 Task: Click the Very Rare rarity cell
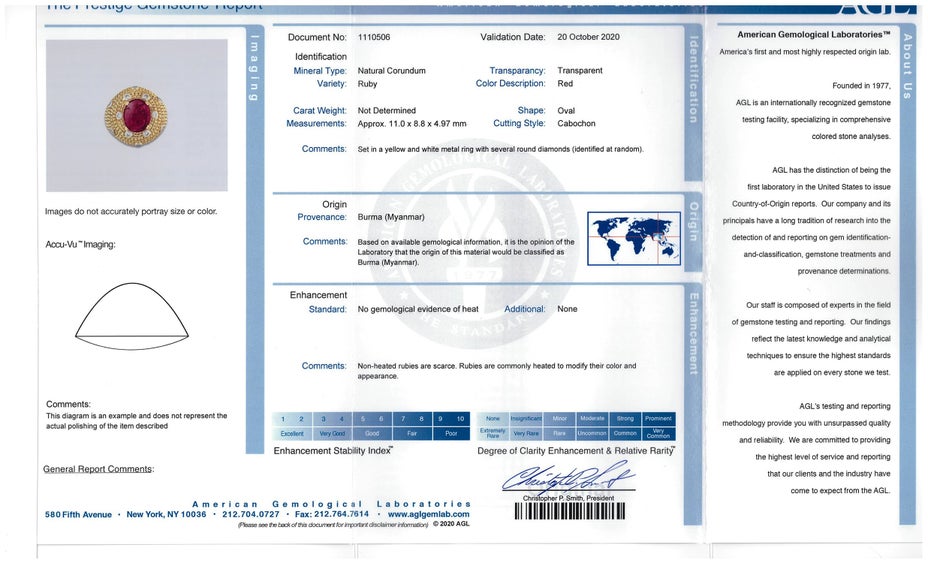click(x=526, y=434)
